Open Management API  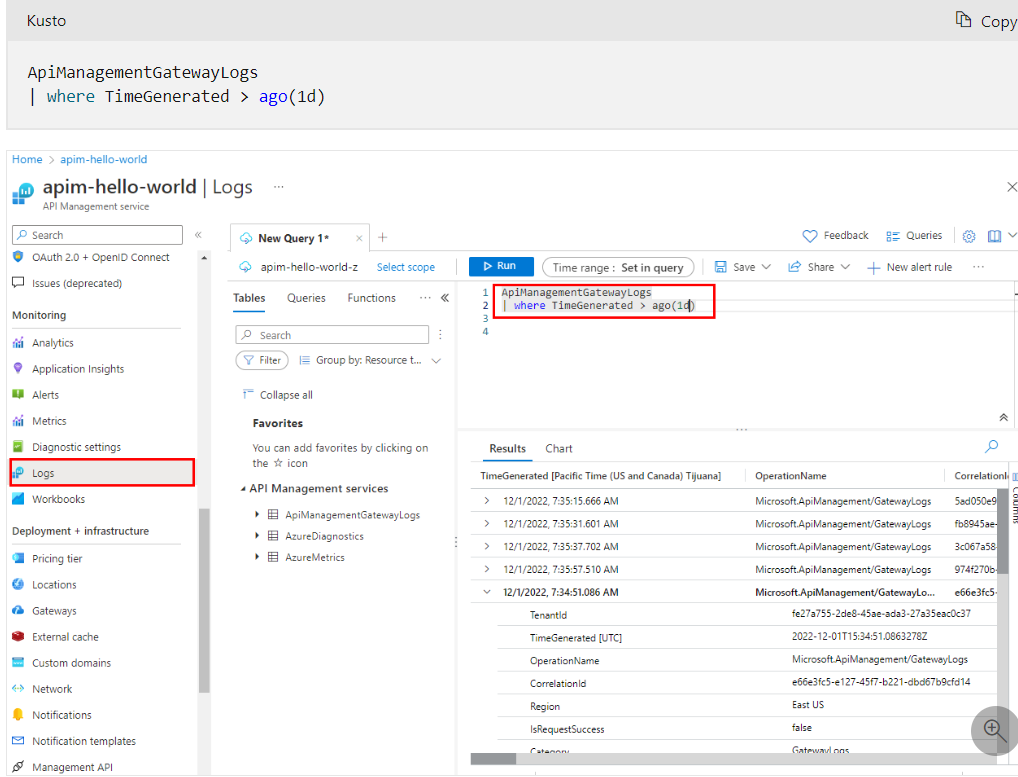pyautogui.click(x=72, y=767)
